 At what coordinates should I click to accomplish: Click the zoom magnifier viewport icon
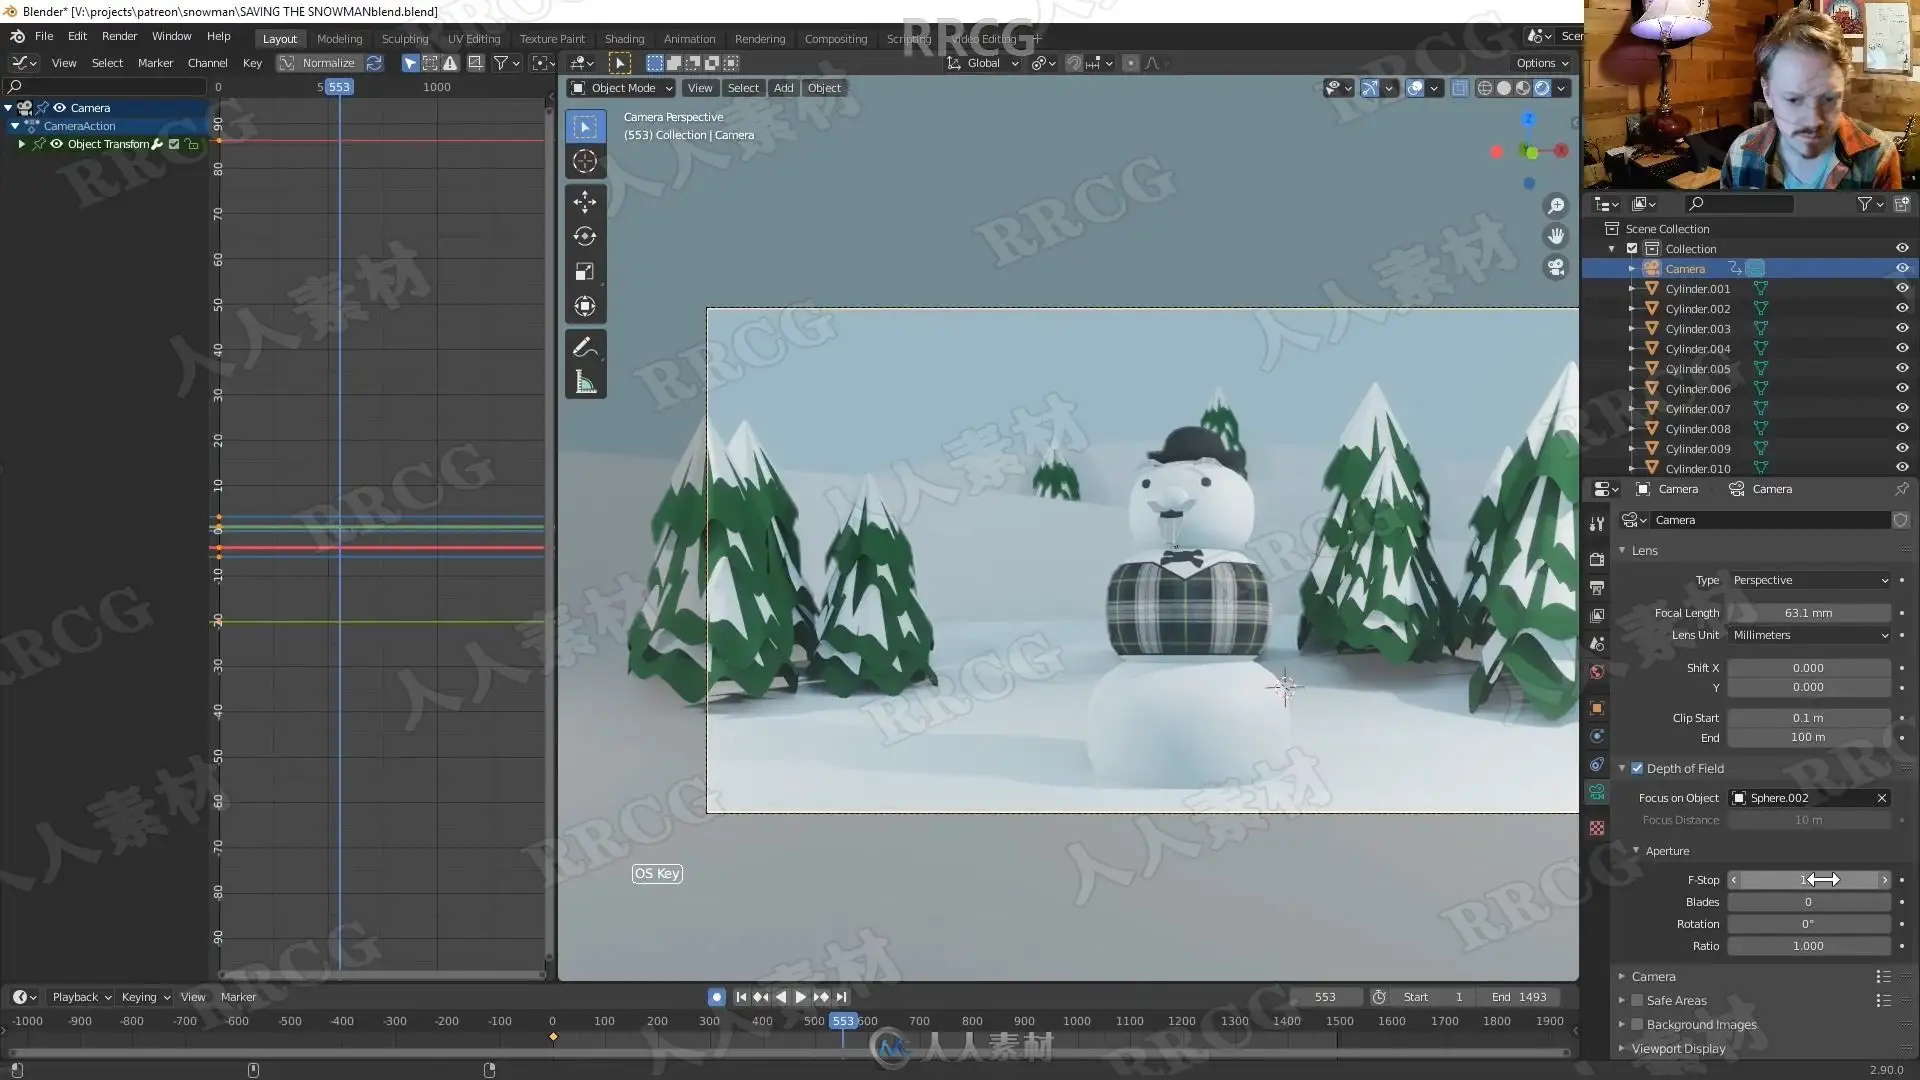point(1556,206)
